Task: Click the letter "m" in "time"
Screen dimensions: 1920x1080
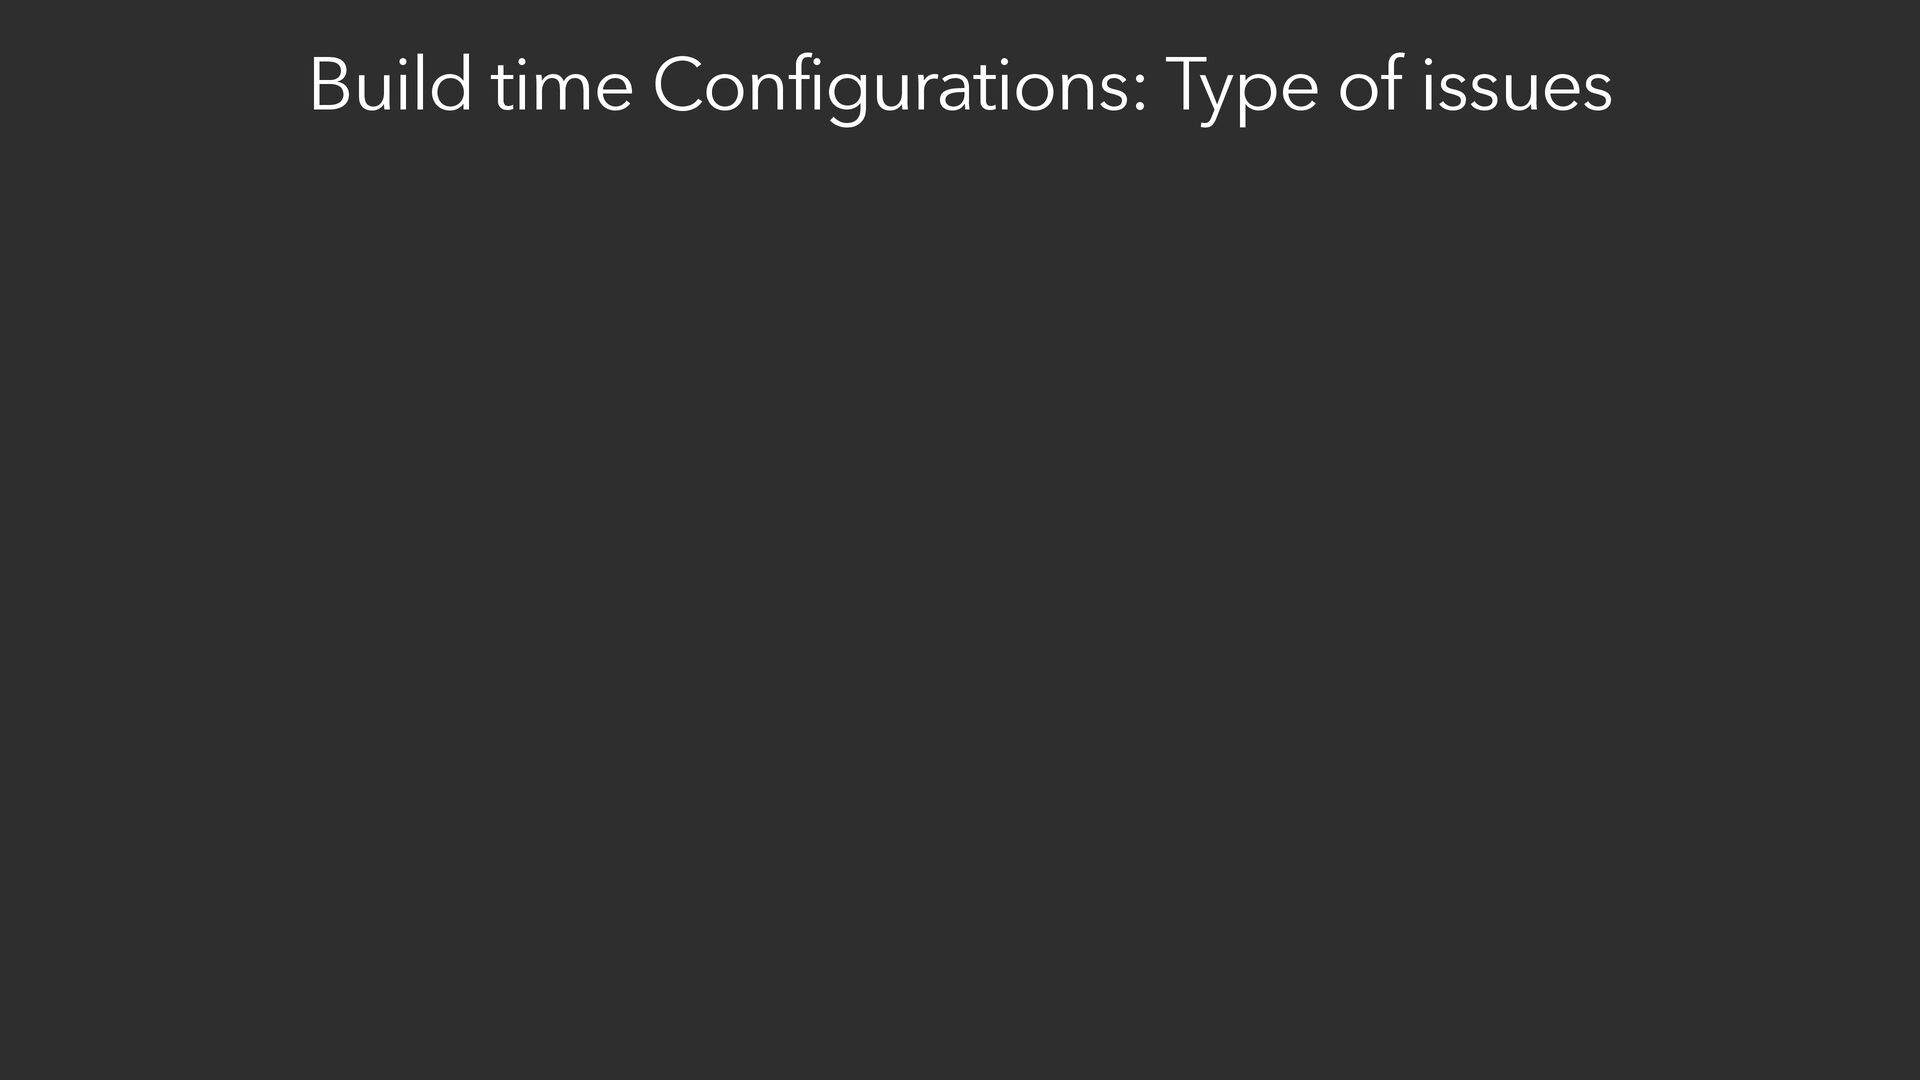Action: click(563, 90)
